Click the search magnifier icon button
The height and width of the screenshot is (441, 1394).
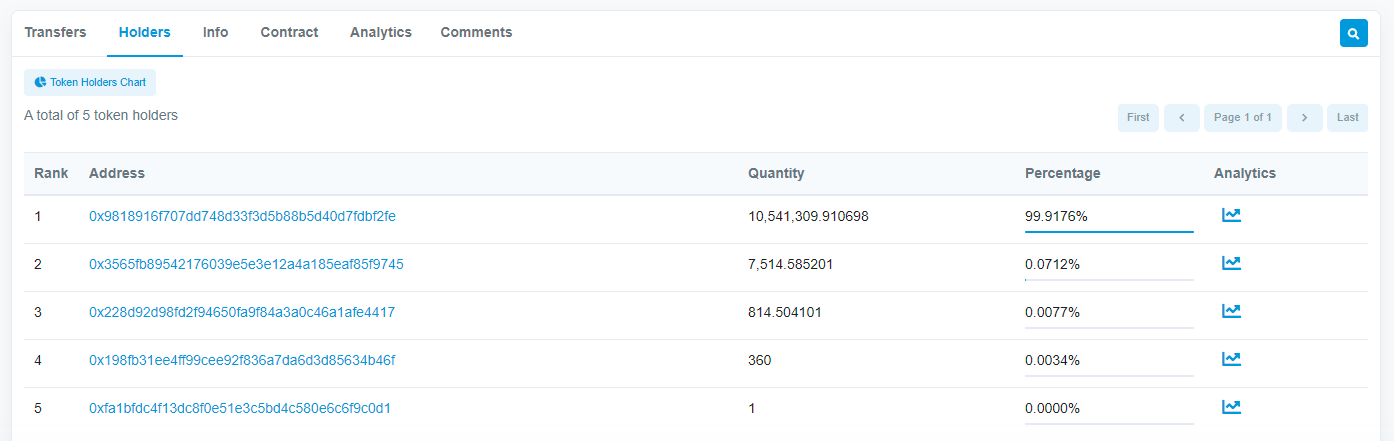pyautogui.click(x=1353, y=33)
